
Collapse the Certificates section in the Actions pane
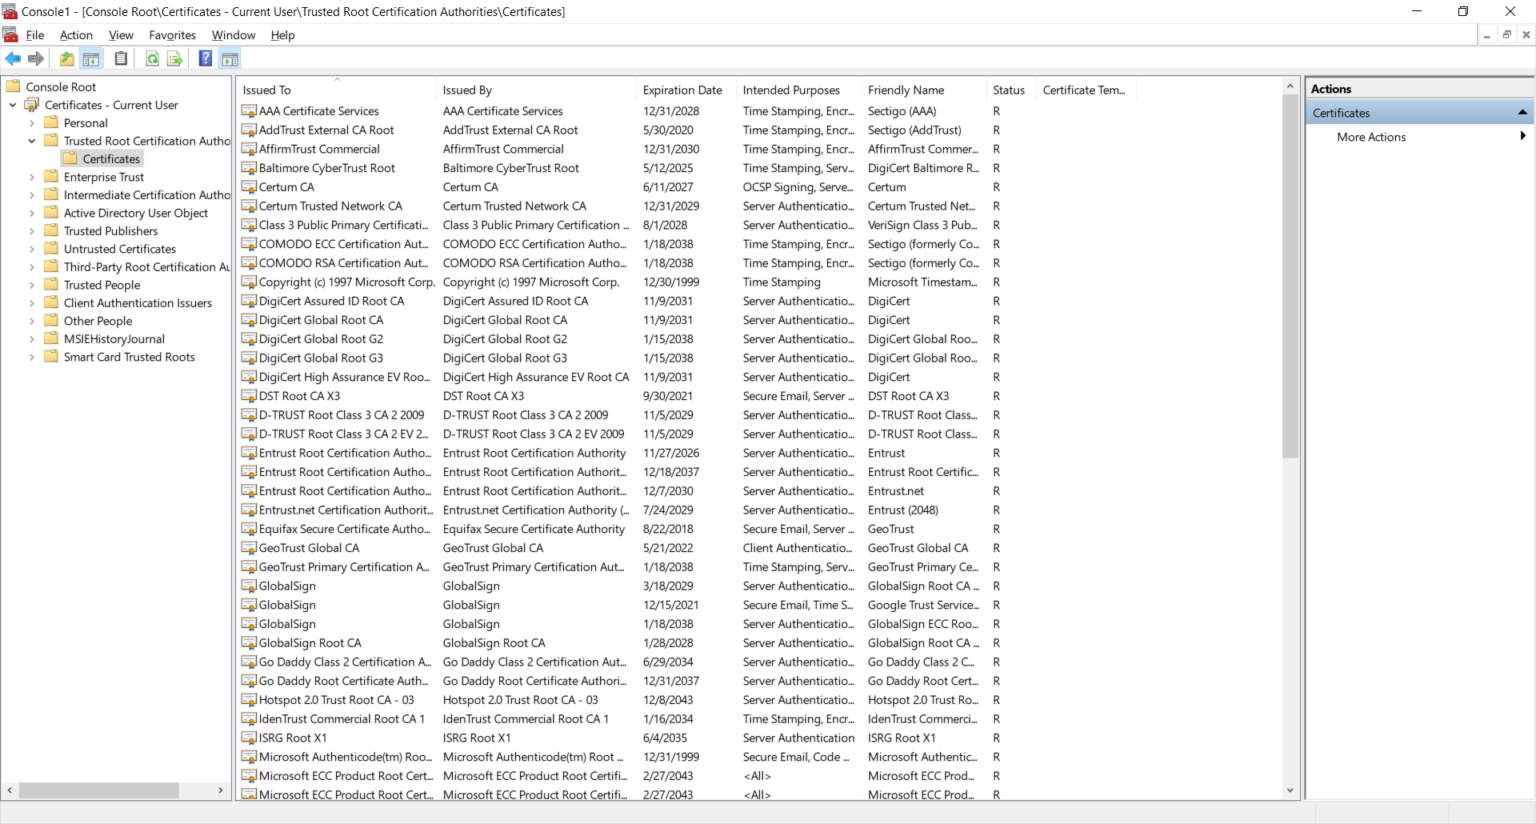1522,113
